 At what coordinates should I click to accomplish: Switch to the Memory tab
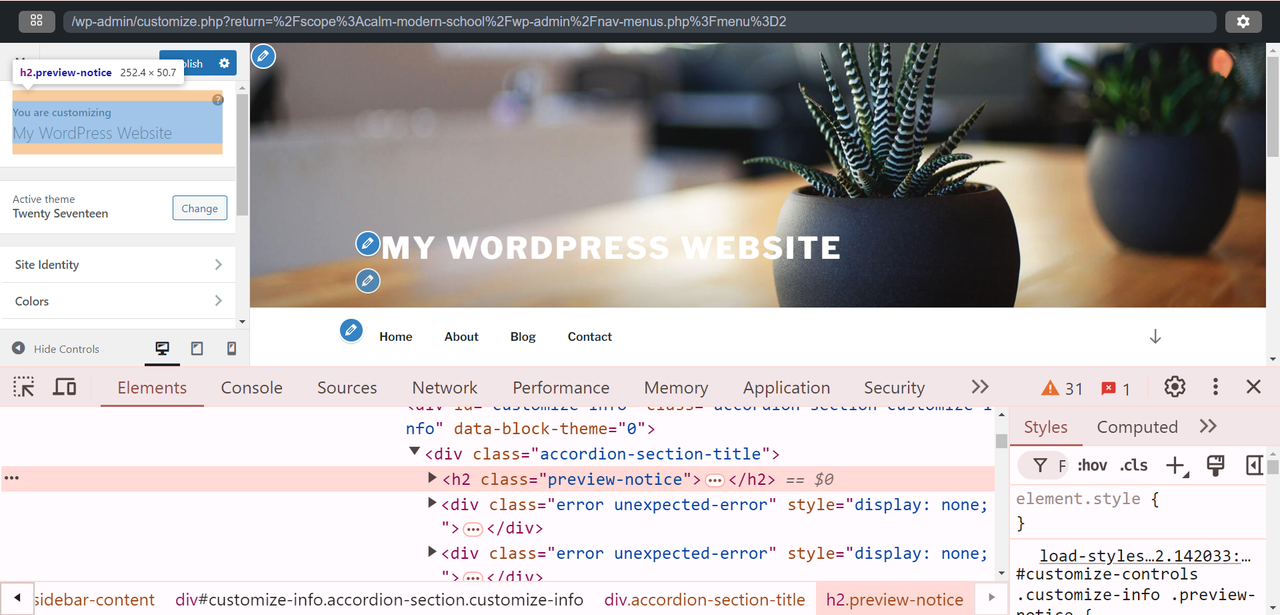tap(676, 388)
